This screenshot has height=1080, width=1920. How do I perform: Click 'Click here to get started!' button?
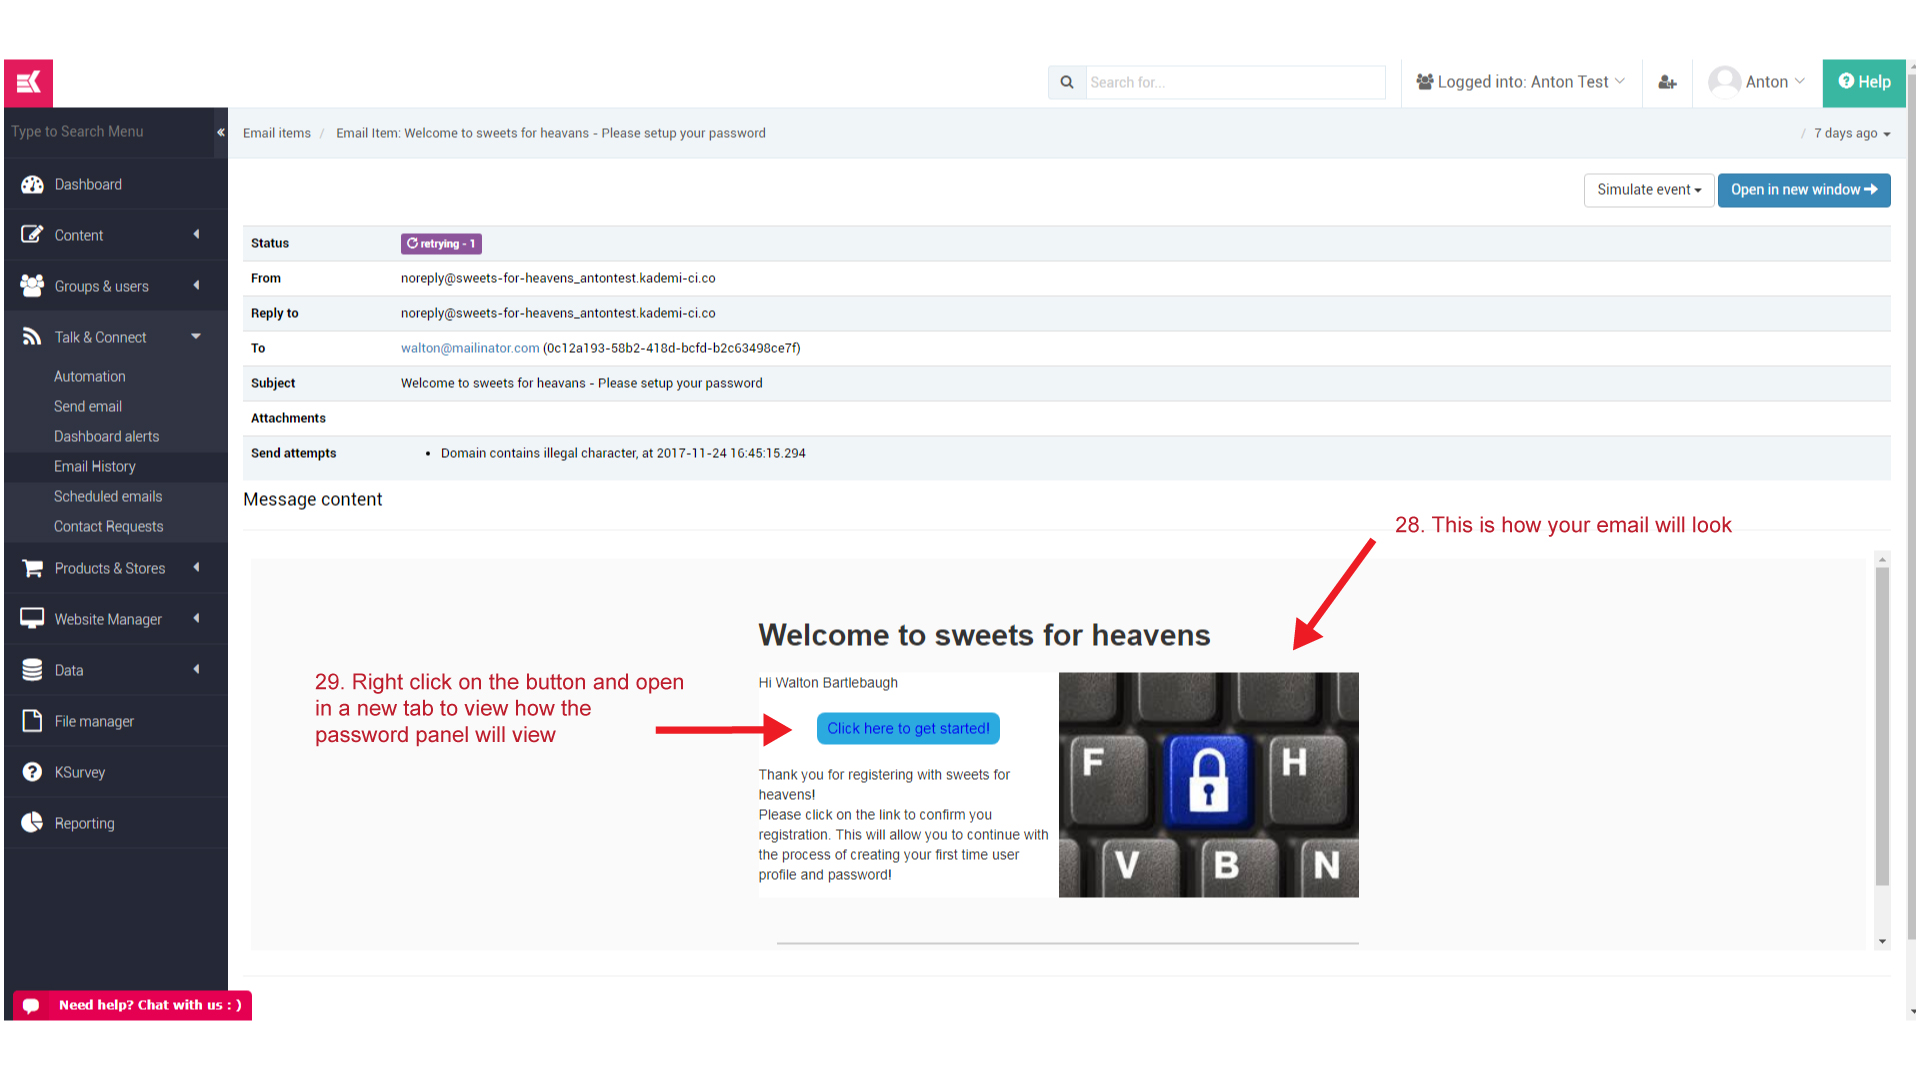coord(908,728)
